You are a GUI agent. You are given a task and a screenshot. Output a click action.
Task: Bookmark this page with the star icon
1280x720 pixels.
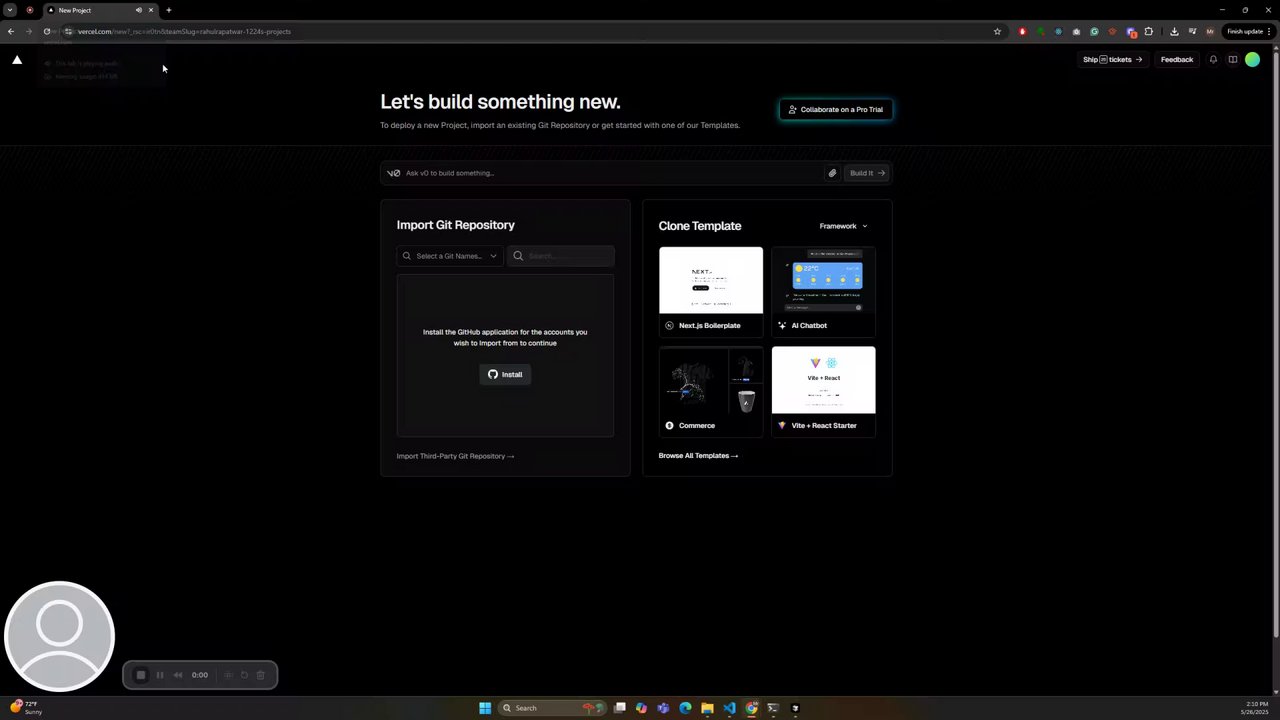click(997, 31)
